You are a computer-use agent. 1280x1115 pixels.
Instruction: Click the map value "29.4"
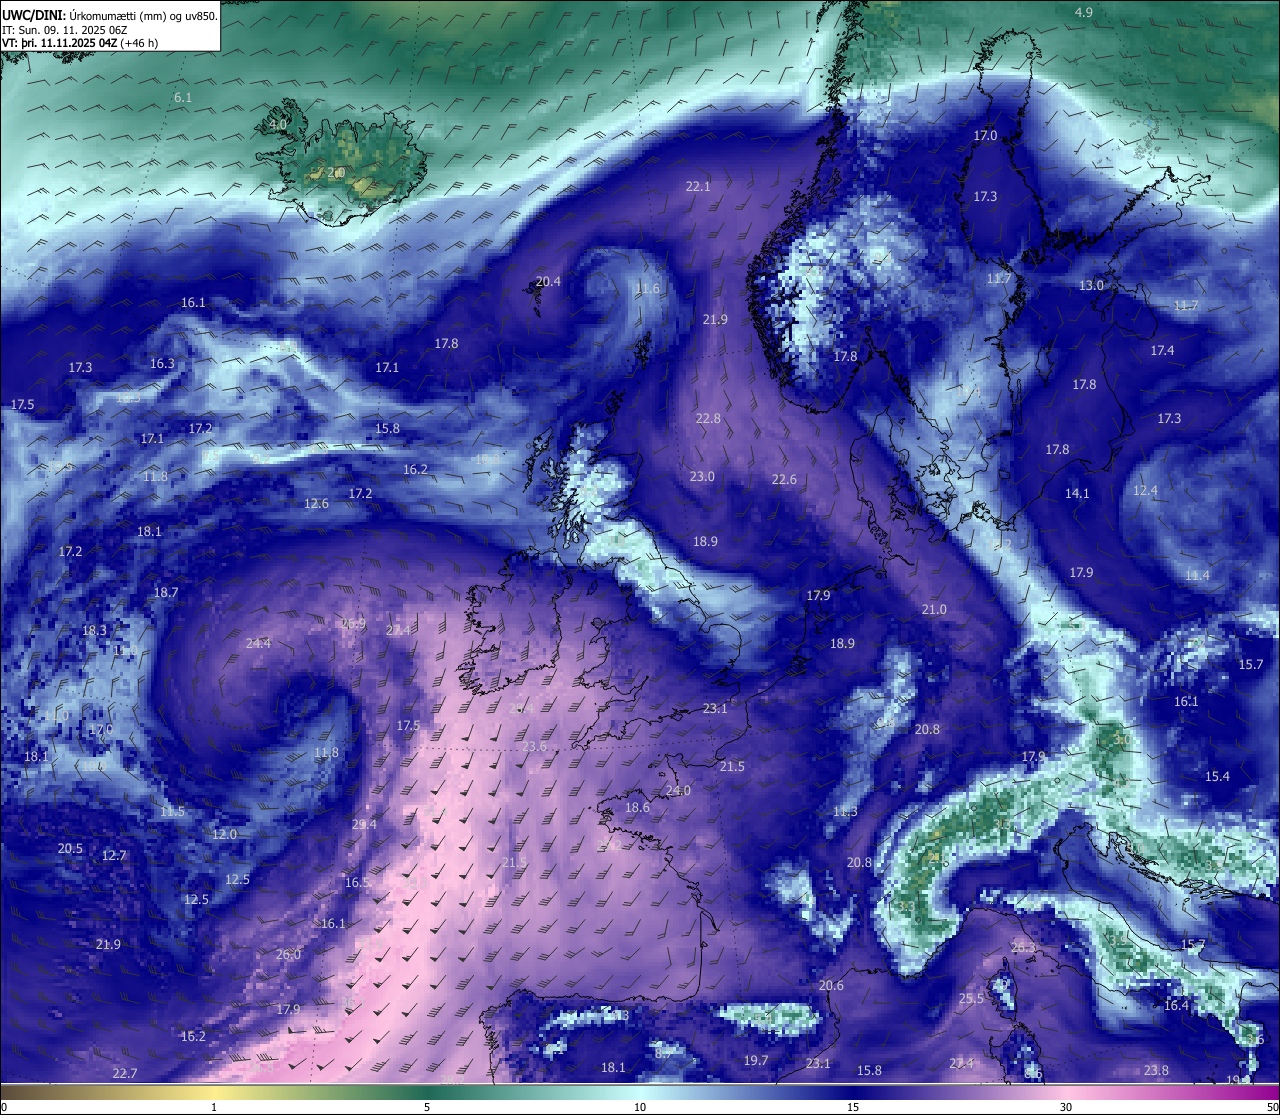[x=364, y=824]
